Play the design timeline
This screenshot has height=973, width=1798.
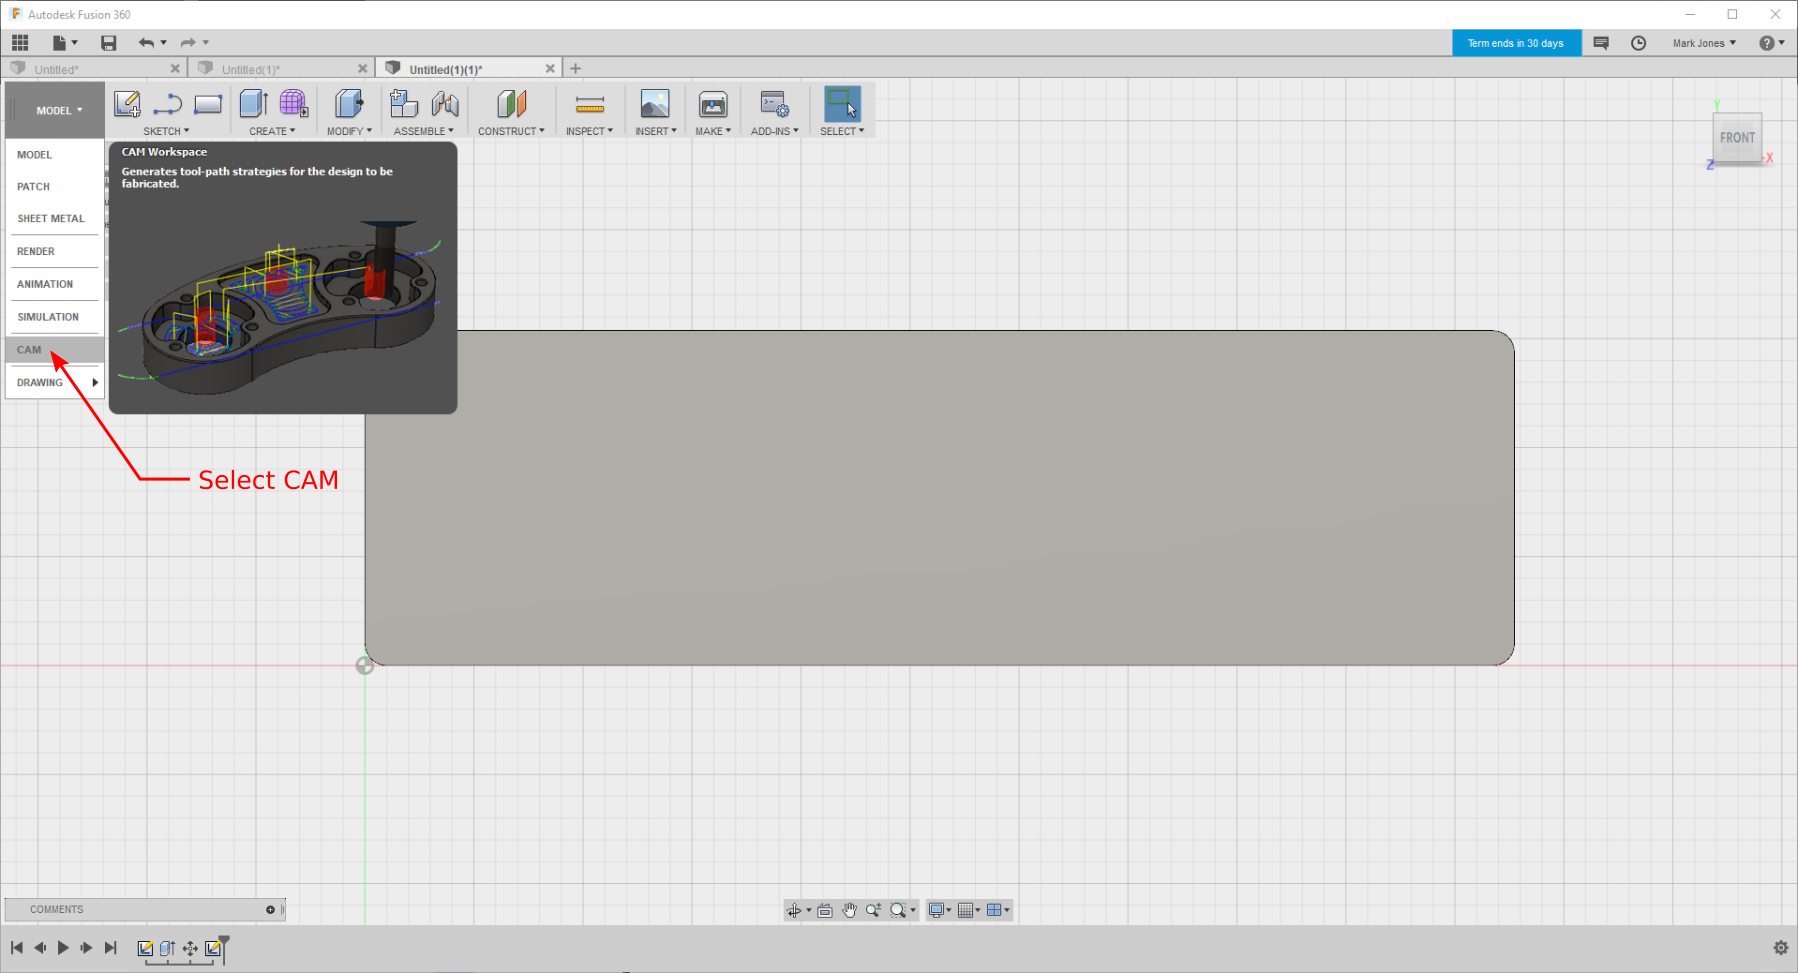click(x=63, y=948)
